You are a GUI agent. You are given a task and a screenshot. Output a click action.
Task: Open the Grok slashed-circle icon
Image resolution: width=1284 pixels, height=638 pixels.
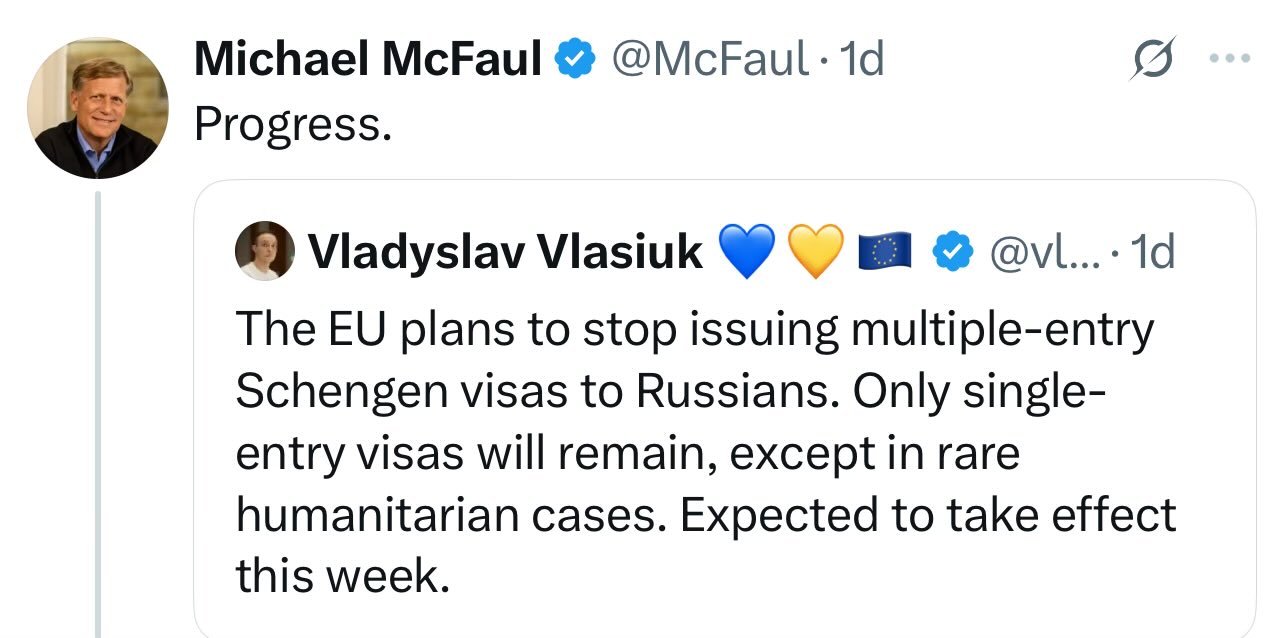[1153, 63]
